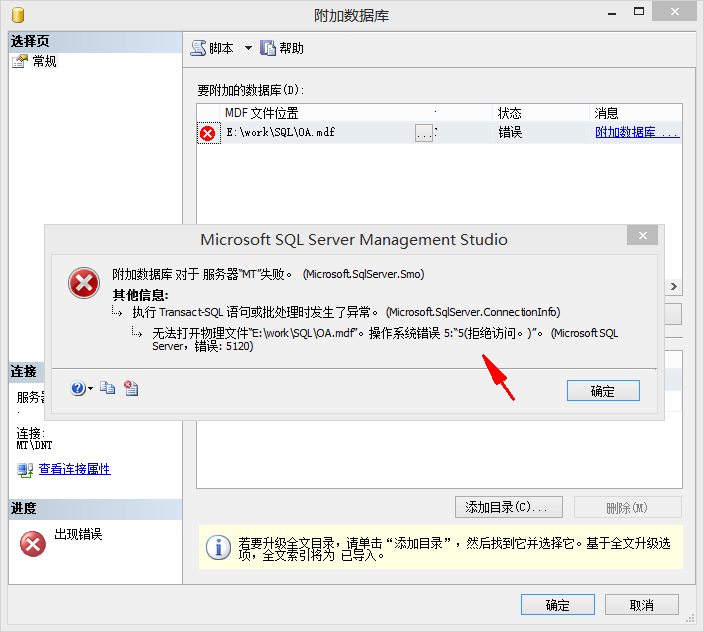Click the MT\DNT connection text
The image size is (704, 632).
coord(34,445)
